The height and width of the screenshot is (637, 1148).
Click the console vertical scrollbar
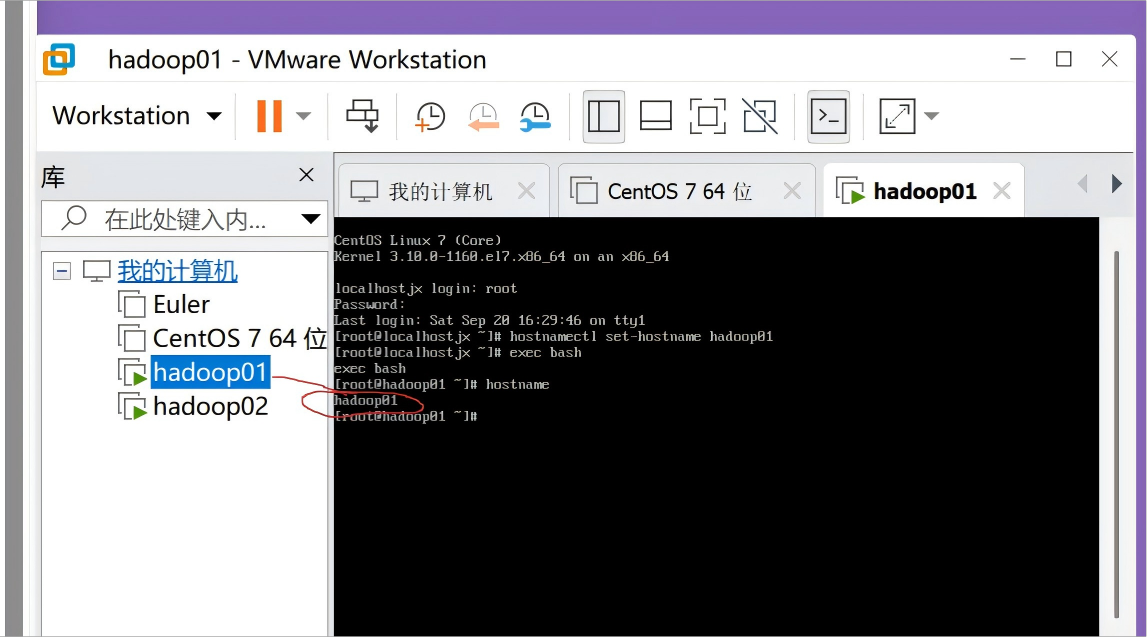tap(1117, 433)
